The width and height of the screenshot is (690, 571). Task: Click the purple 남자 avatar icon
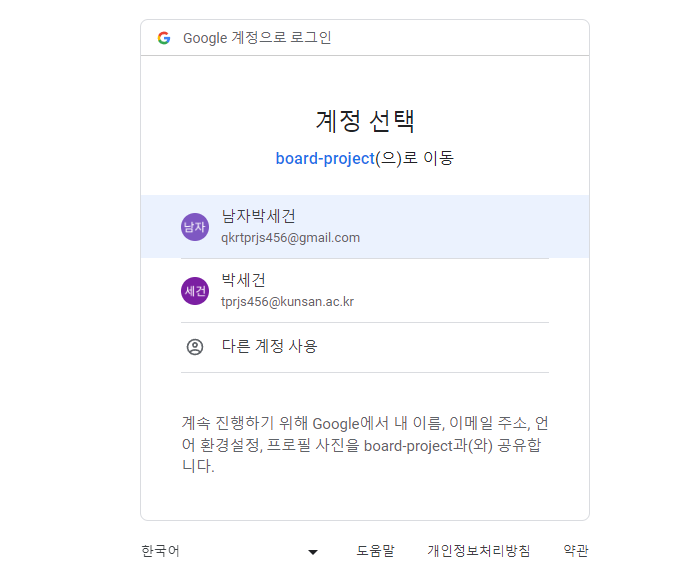[x=195, y=227]
